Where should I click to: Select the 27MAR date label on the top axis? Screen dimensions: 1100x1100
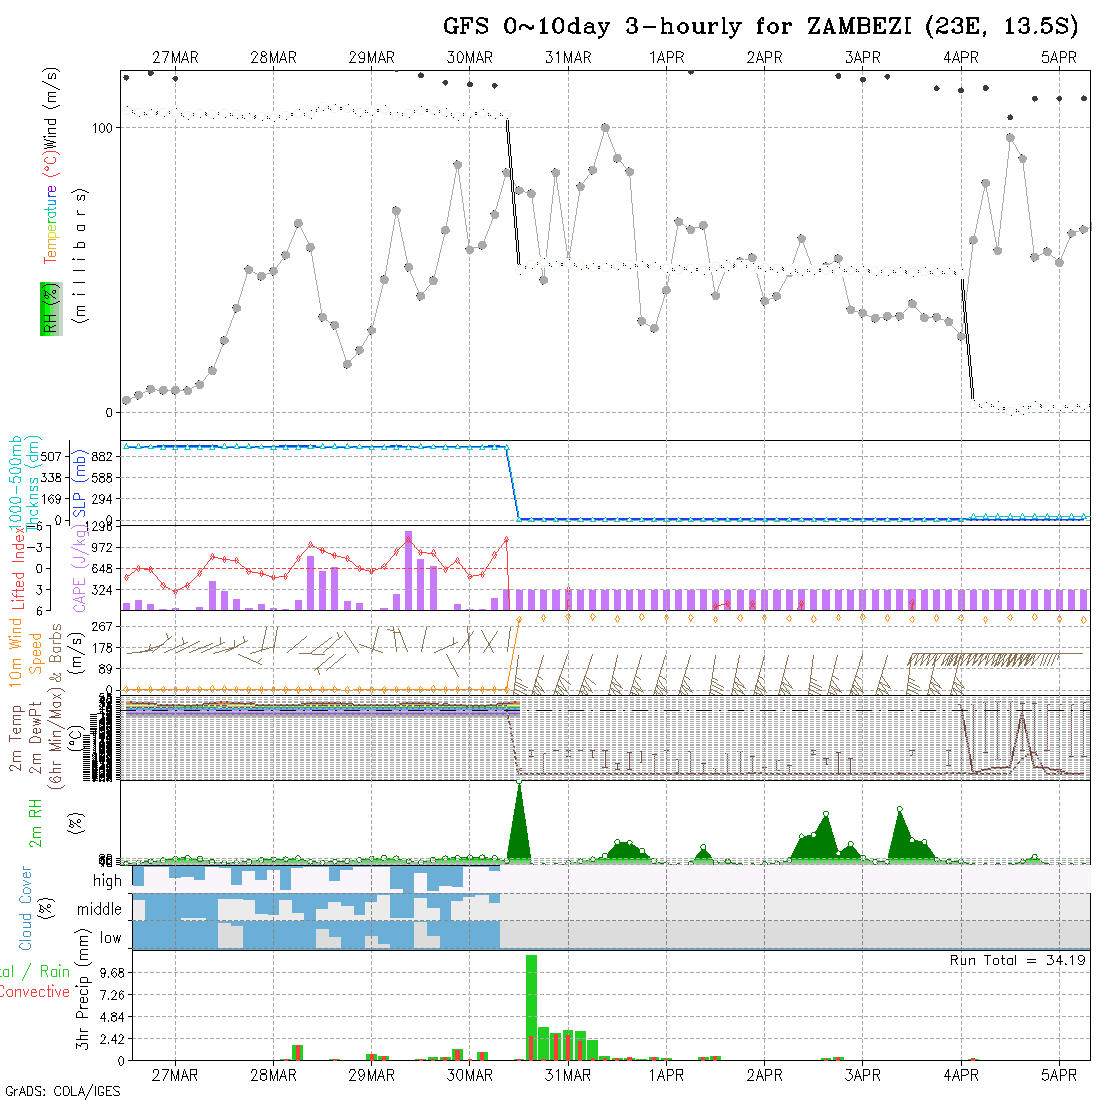pyautogui.click(x=175, y=58)
